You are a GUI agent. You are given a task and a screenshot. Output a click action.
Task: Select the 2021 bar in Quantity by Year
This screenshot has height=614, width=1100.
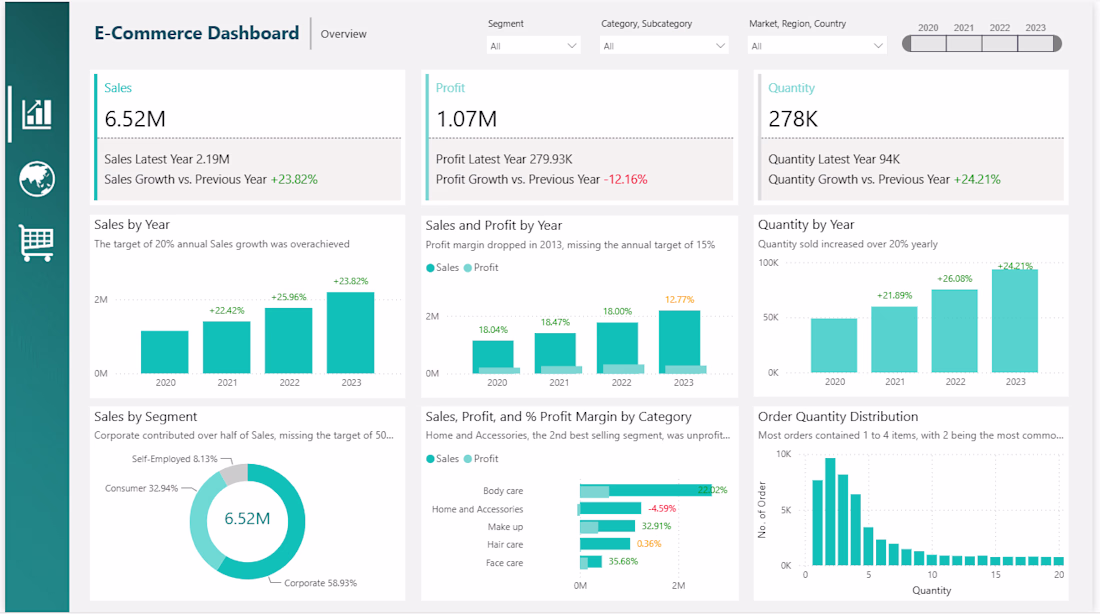pos(894,340)
